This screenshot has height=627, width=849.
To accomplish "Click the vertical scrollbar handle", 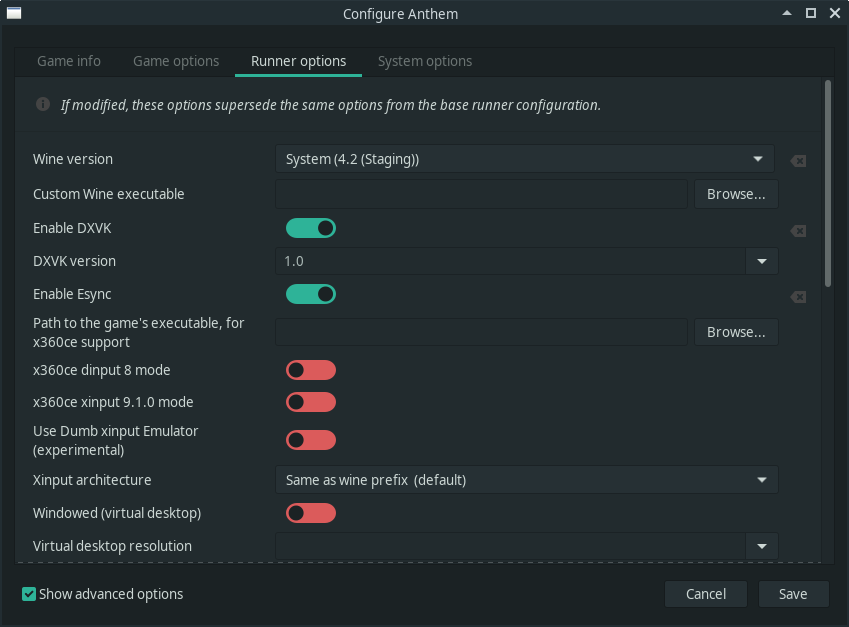I will click(827, 184).
